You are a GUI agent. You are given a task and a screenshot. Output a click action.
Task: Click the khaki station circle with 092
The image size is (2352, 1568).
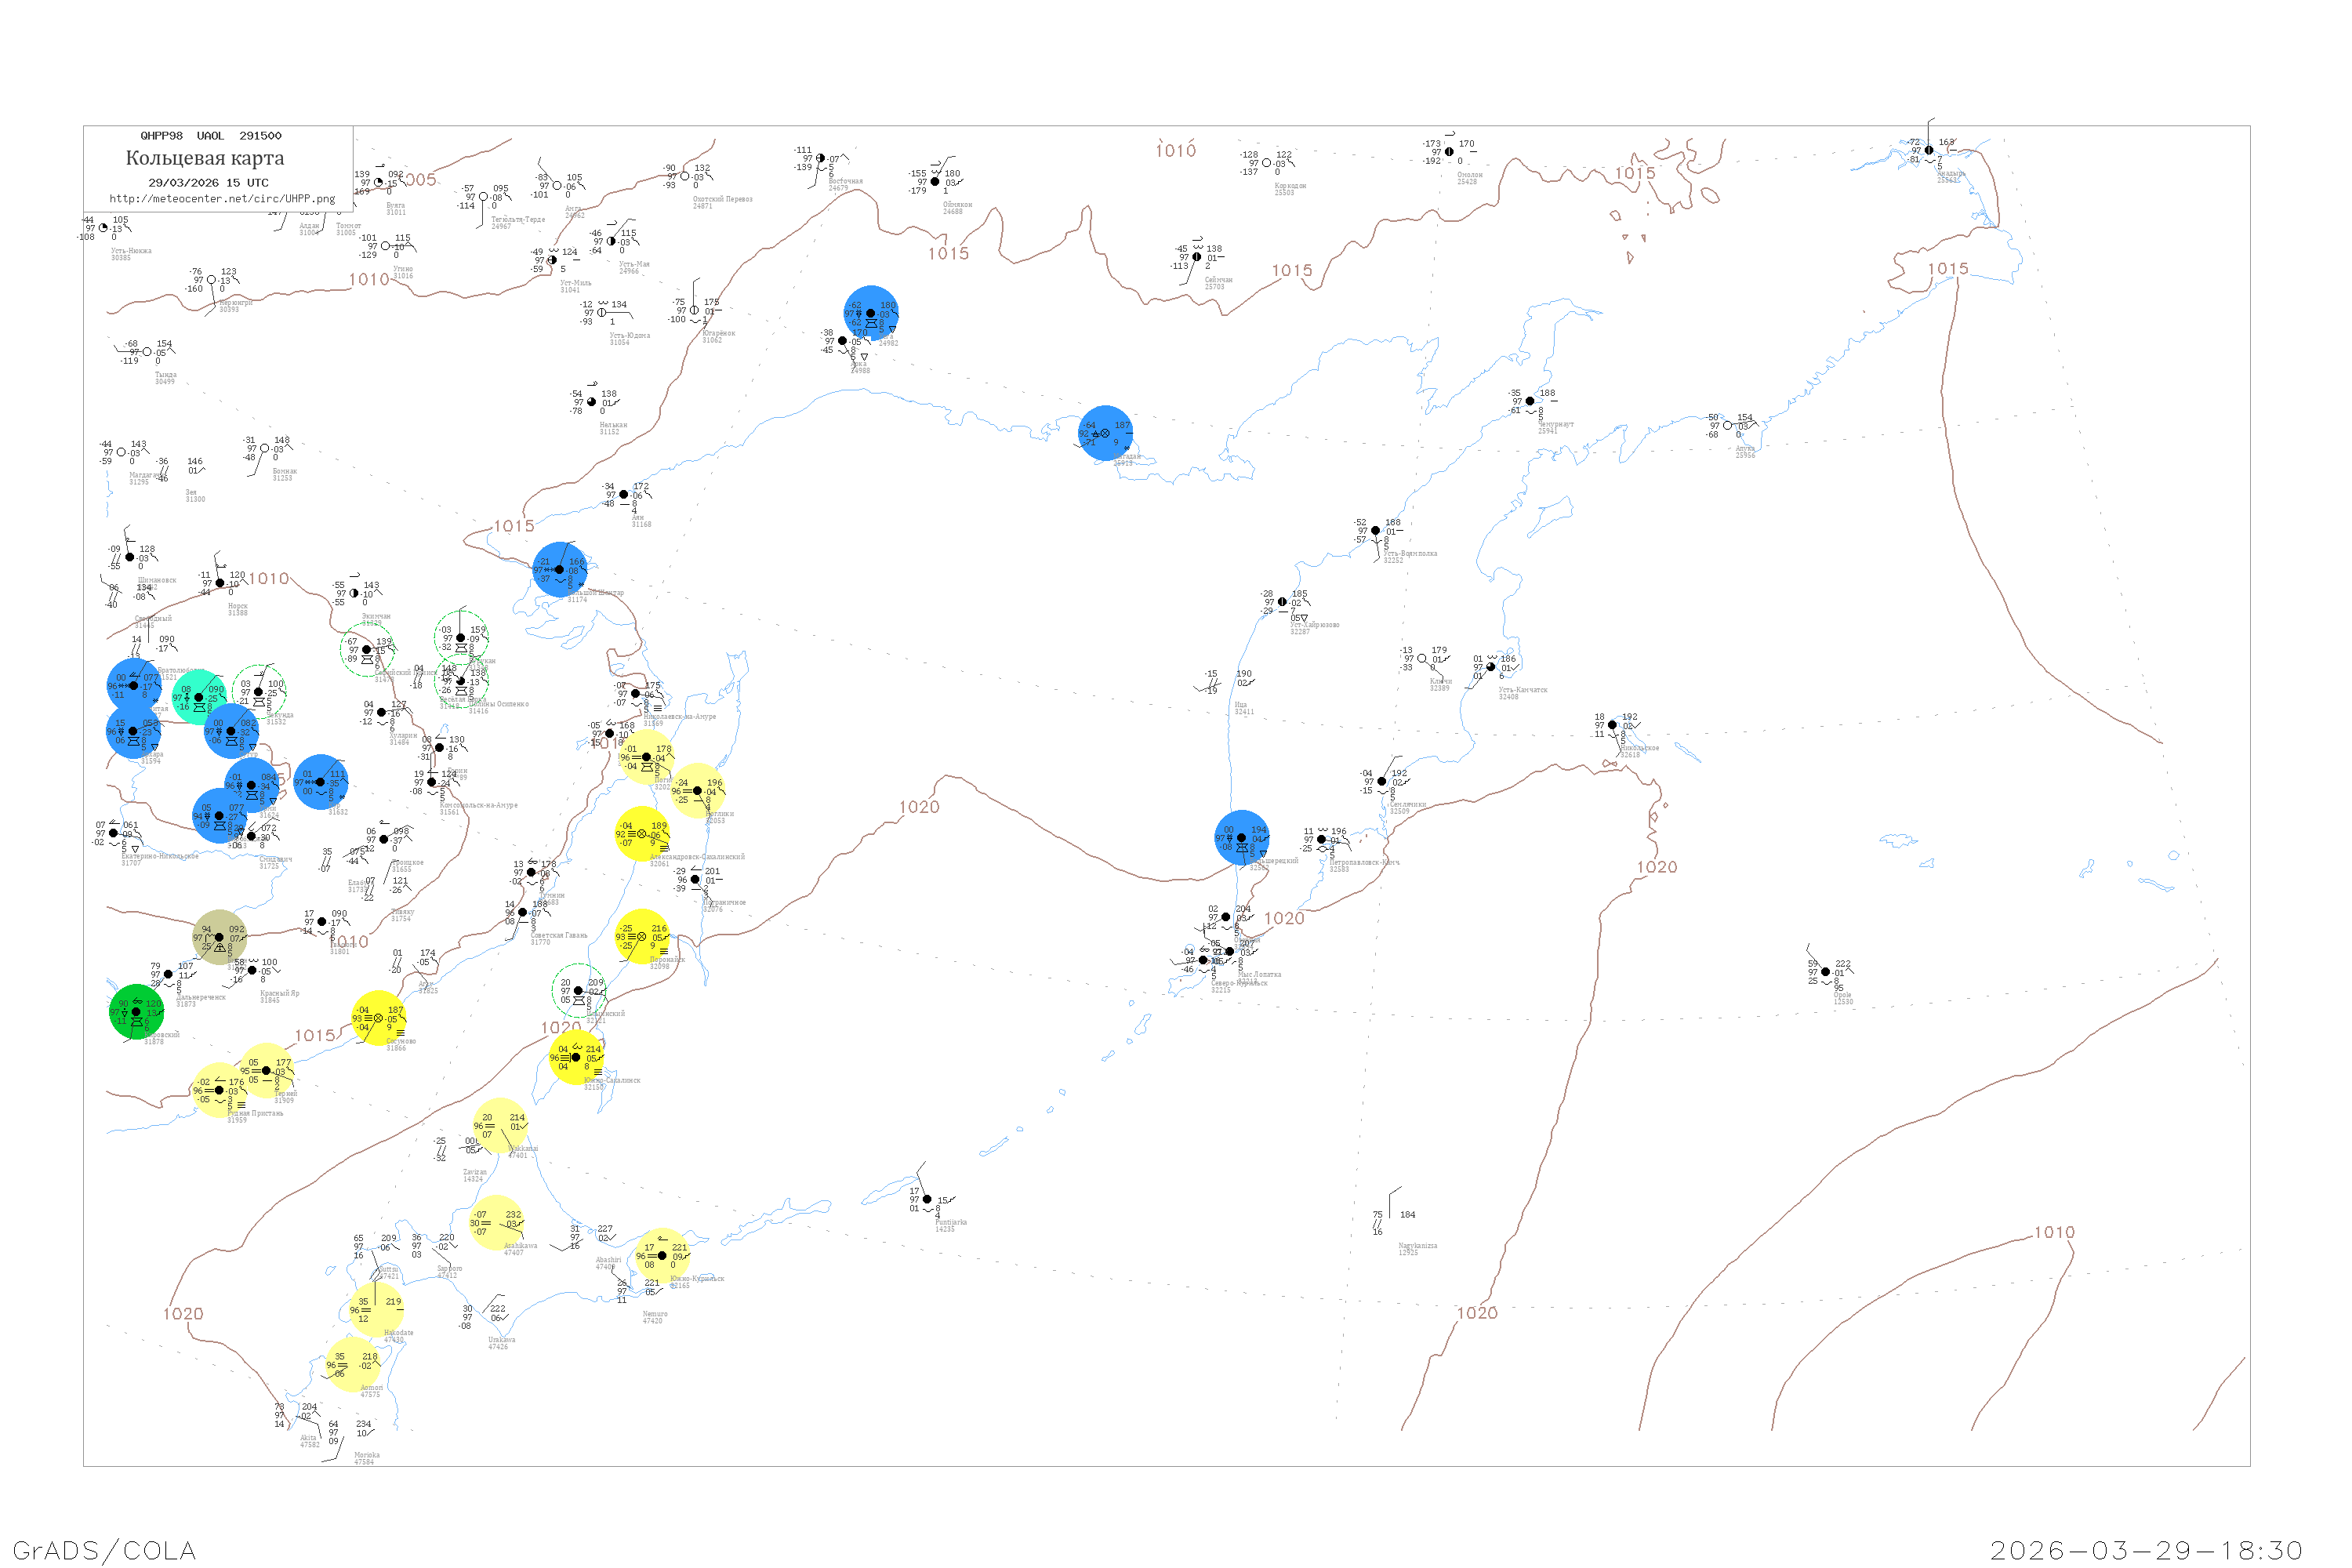219,937
